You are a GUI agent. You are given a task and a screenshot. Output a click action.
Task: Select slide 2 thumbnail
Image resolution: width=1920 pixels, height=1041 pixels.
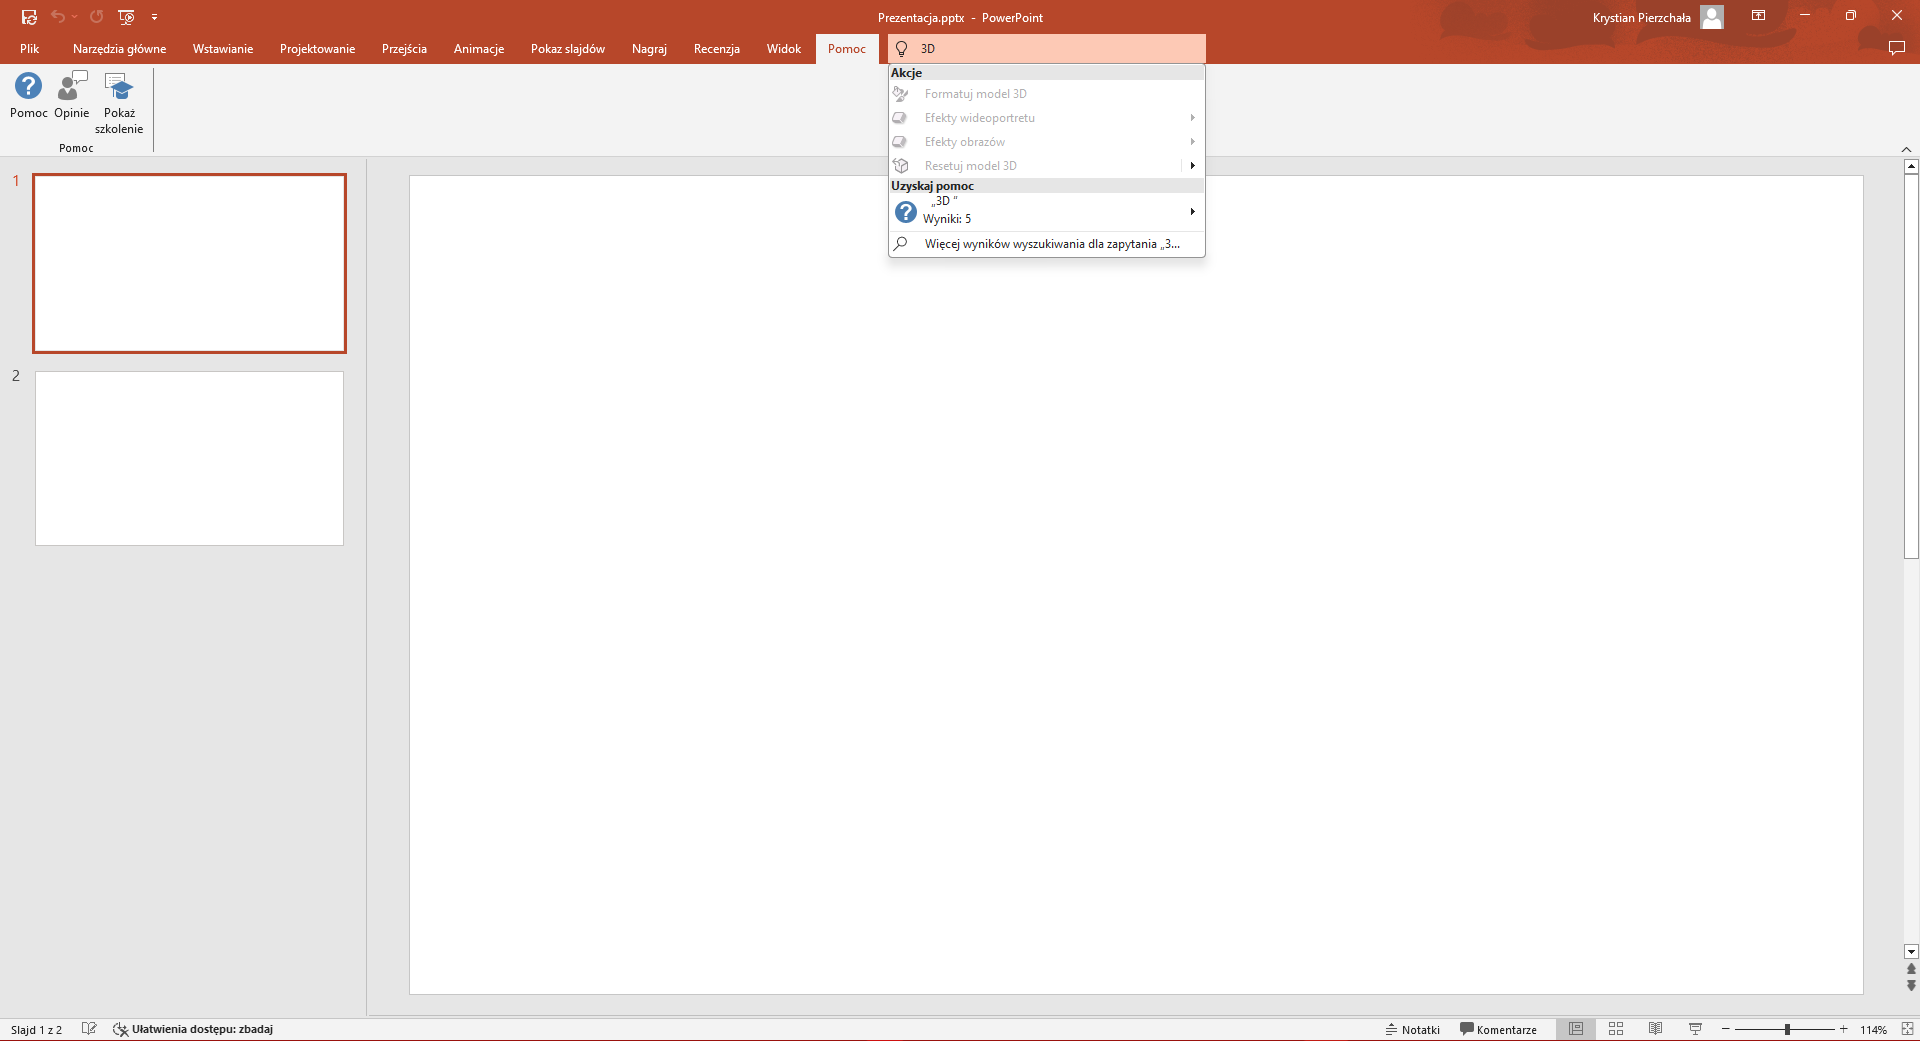click(x=189, y=458)
